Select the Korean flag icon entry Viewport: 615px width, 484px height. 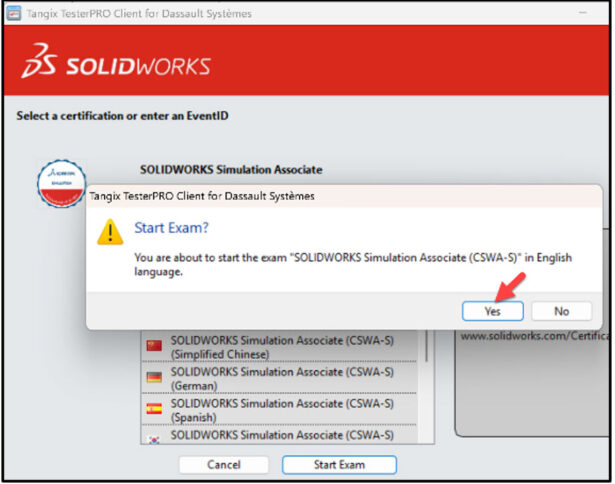tap(154, 440)
